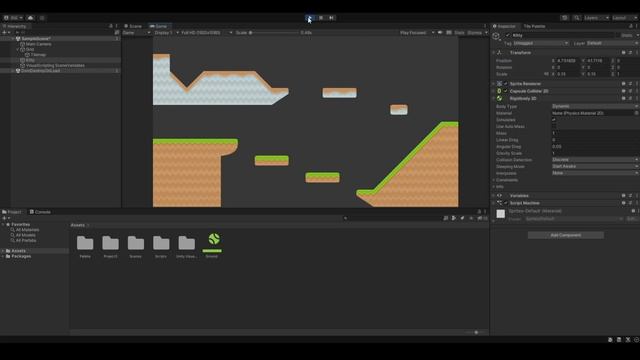The height and width of the screenshot is (360, 640).
Task: Open the Play Focused dropdown
Action: (416, 33)
